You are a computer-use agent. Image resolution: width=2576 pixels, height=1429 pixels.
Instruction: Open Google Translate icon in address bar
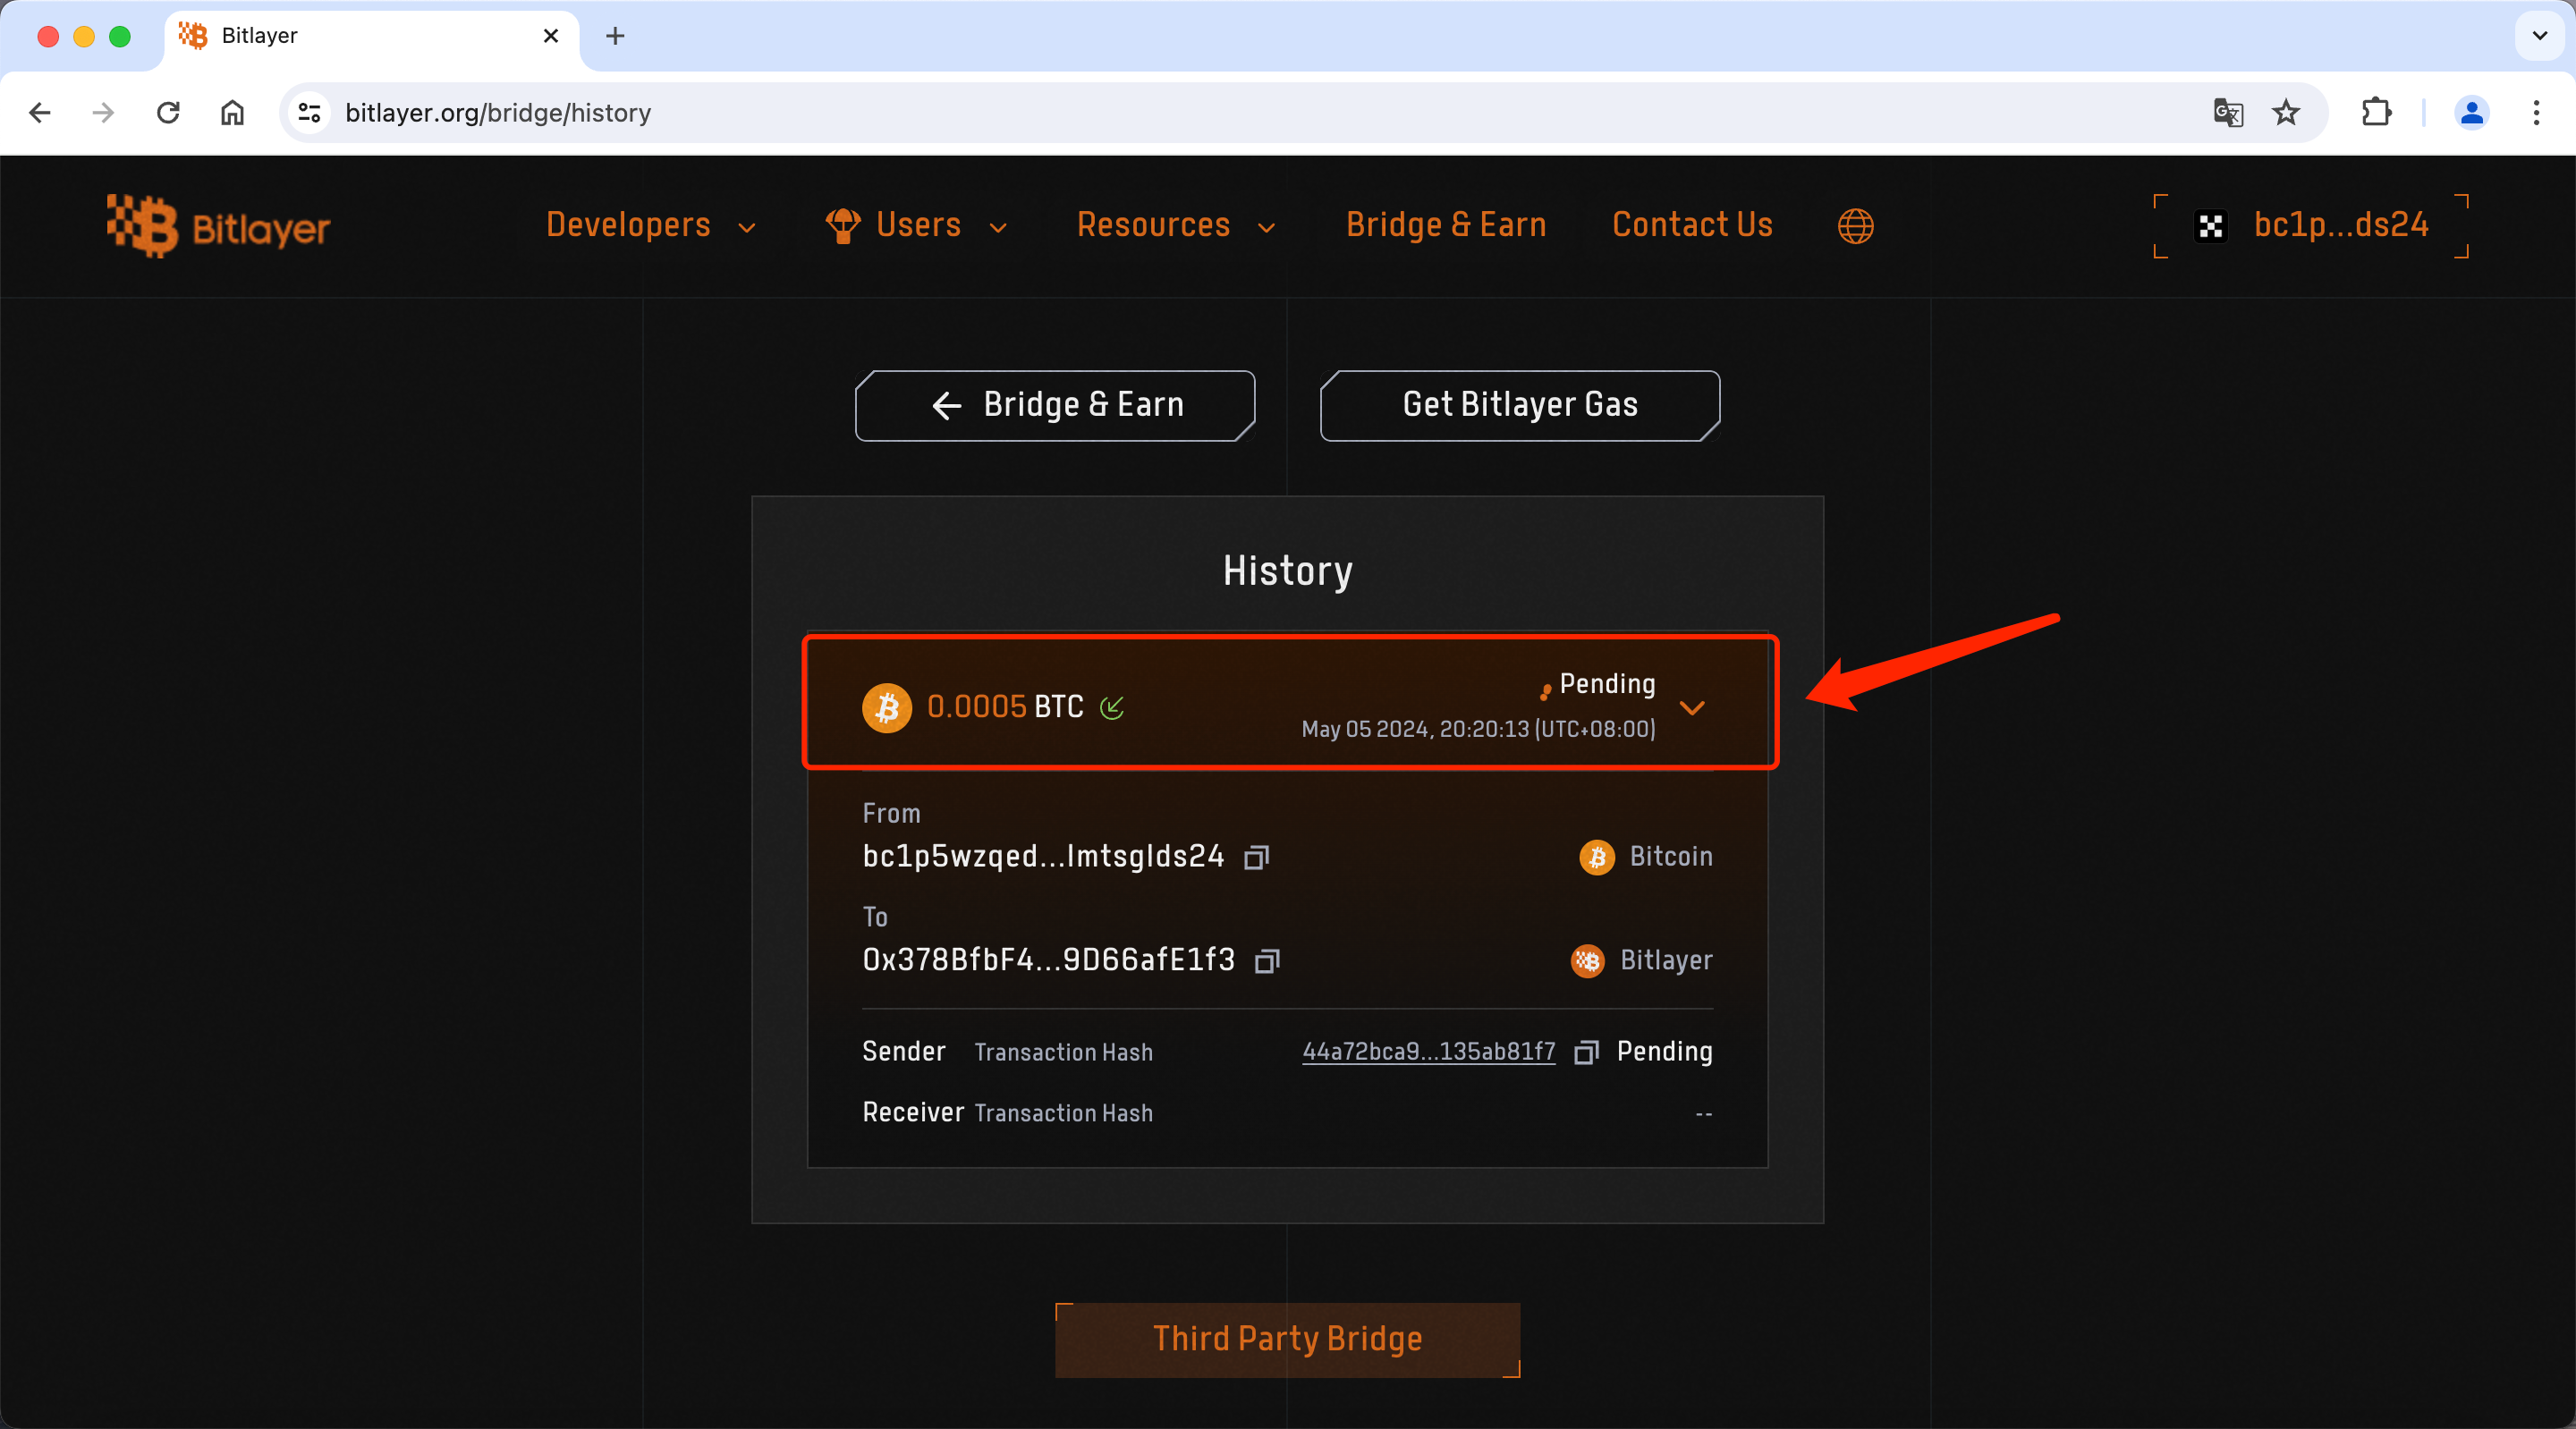[x=2227, y=113]
